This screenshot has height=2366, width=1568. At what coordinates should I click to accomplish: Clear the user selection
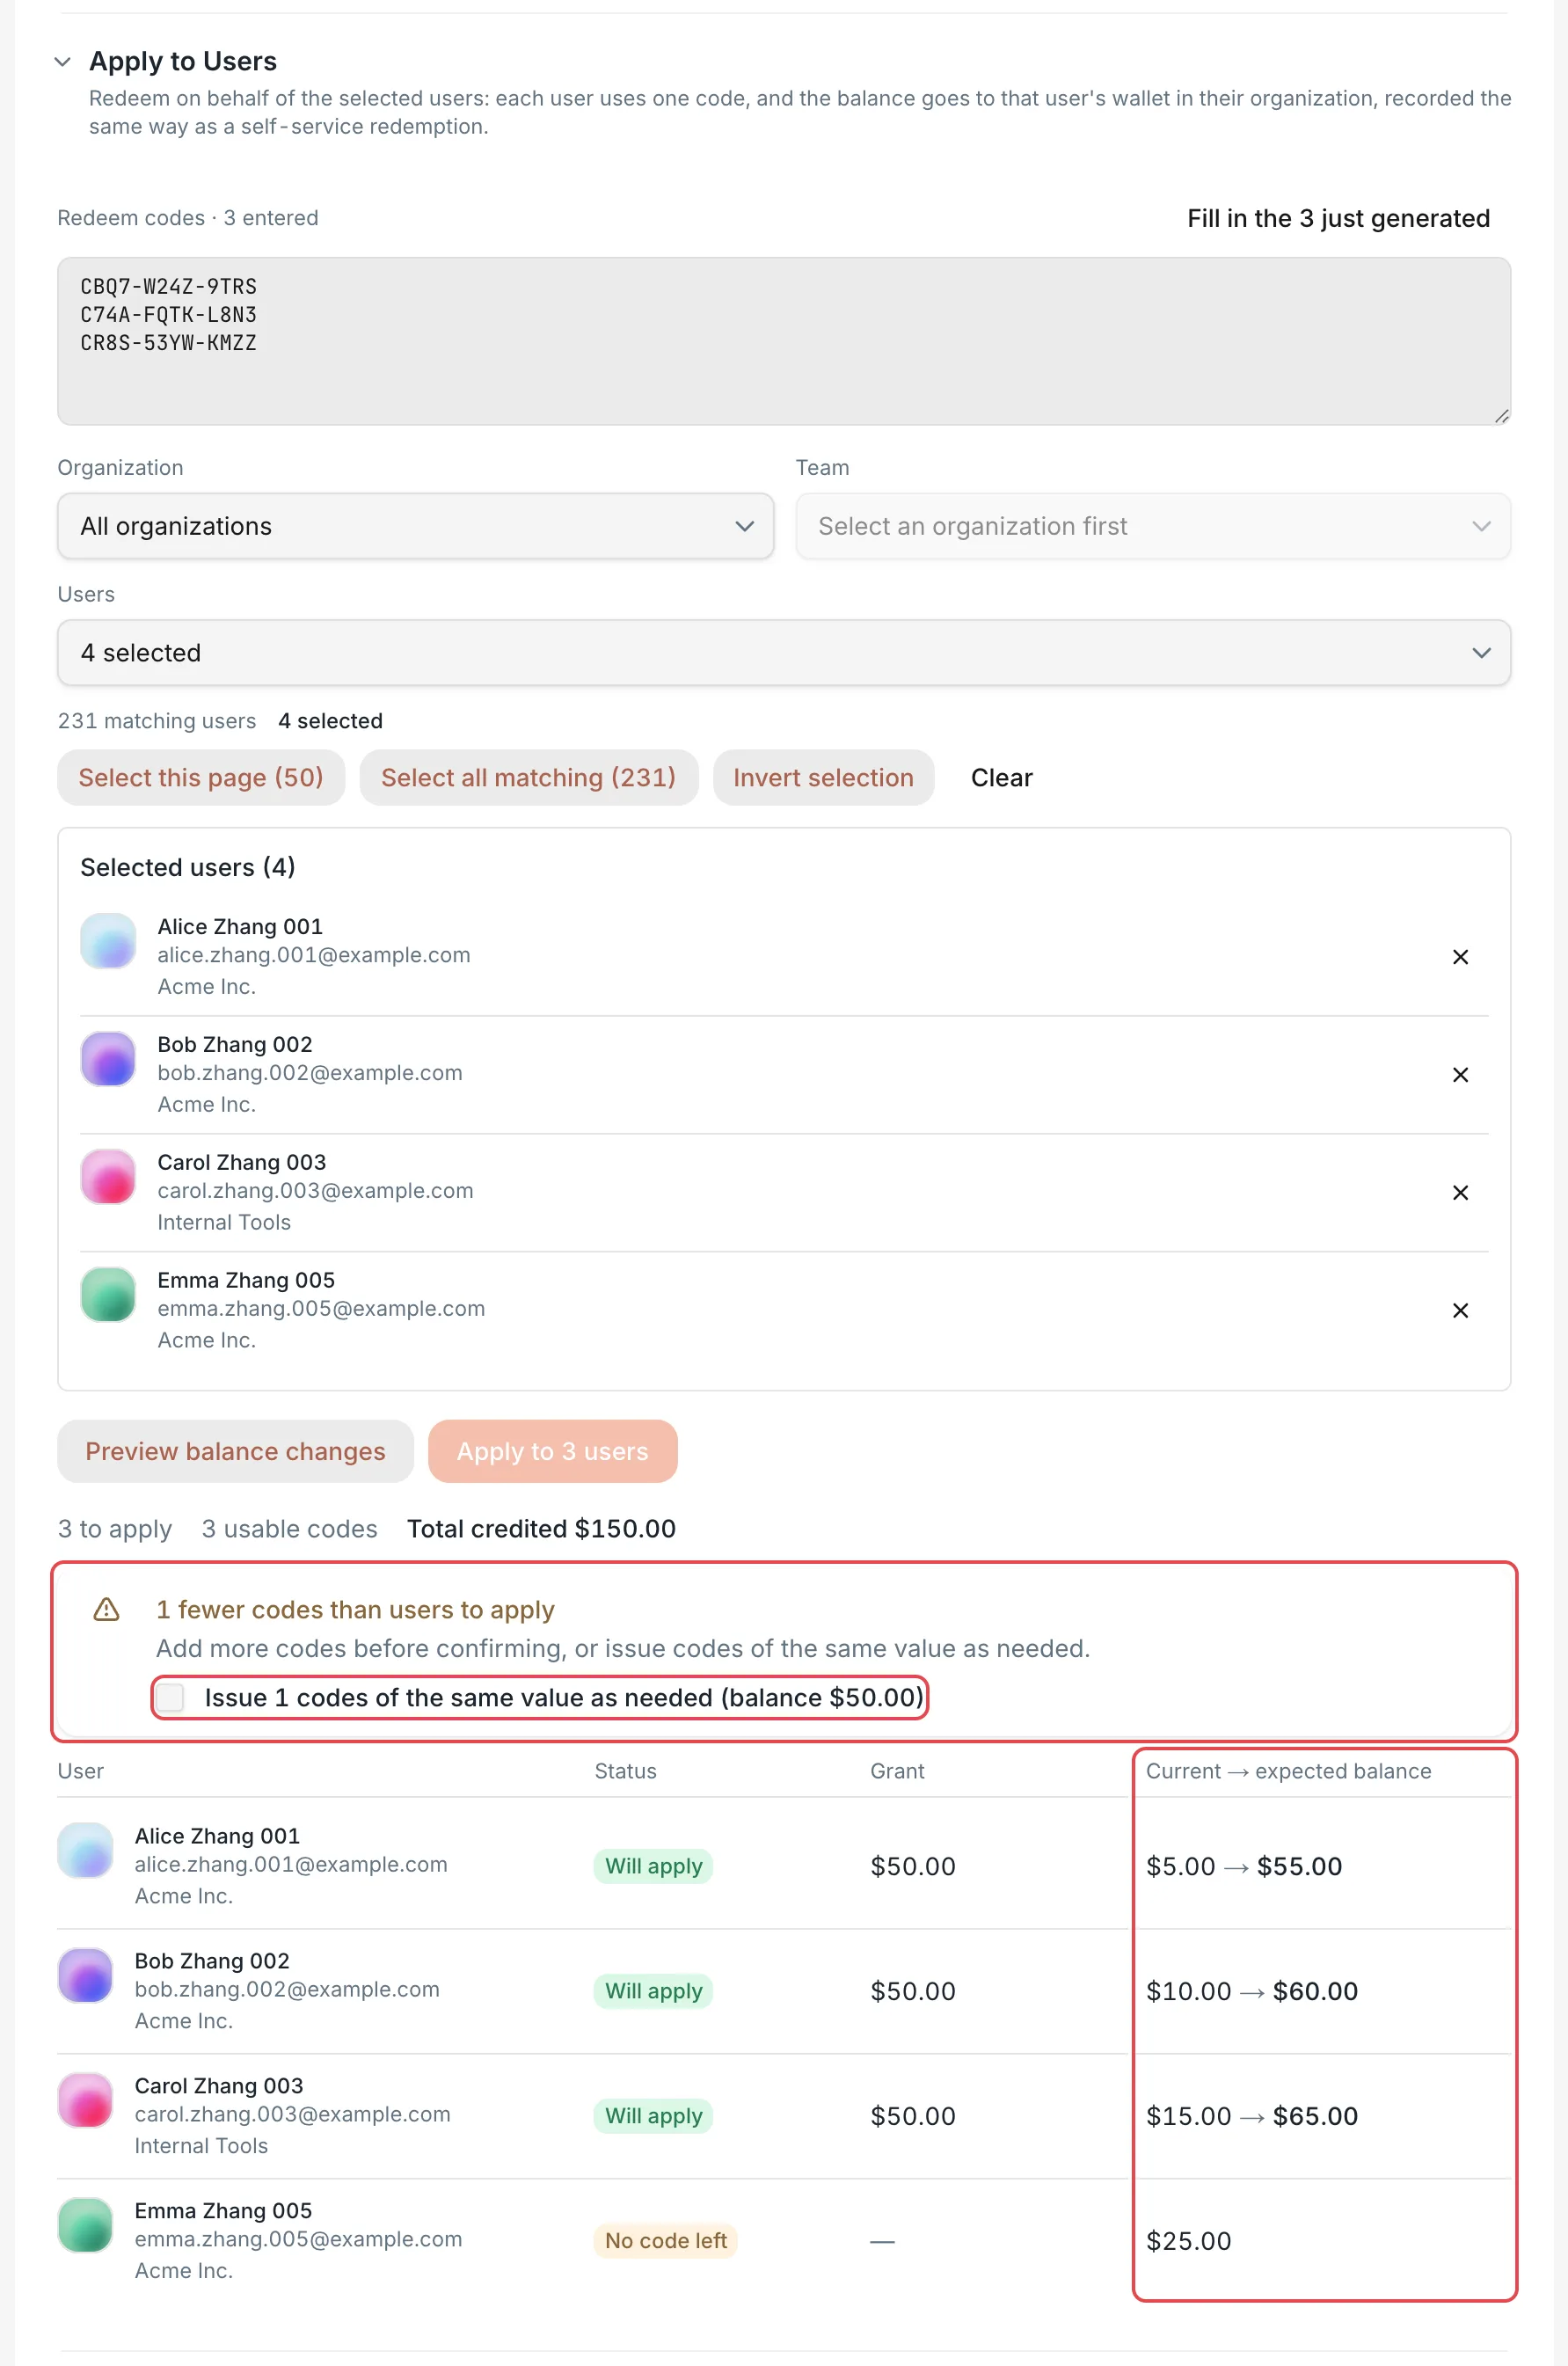click(x=1001, y=778)
